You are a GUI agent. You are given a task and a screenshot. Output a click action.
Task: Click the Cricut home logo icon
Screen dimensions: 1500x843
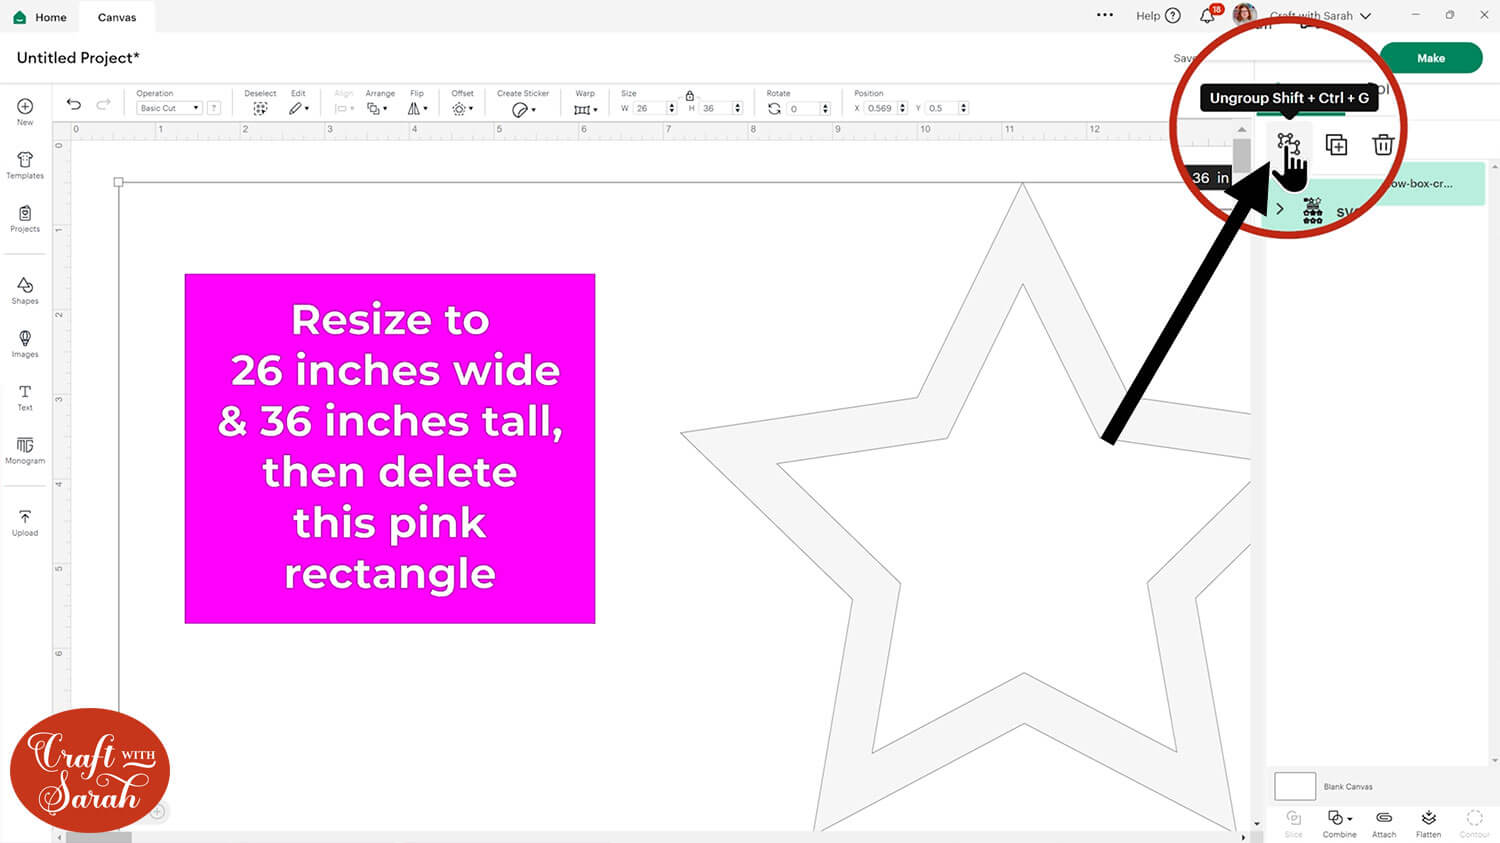click(x=19, y=17)
